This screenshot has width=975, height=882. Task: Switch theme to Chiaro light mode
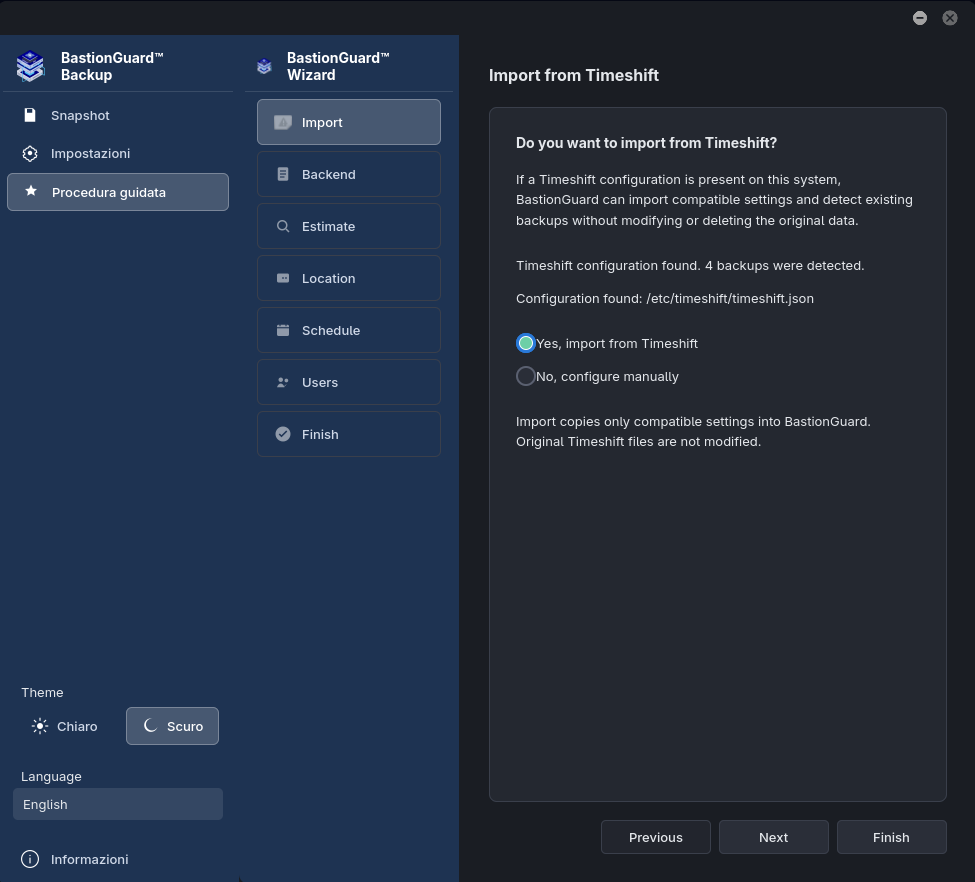(x=65, y=726)
